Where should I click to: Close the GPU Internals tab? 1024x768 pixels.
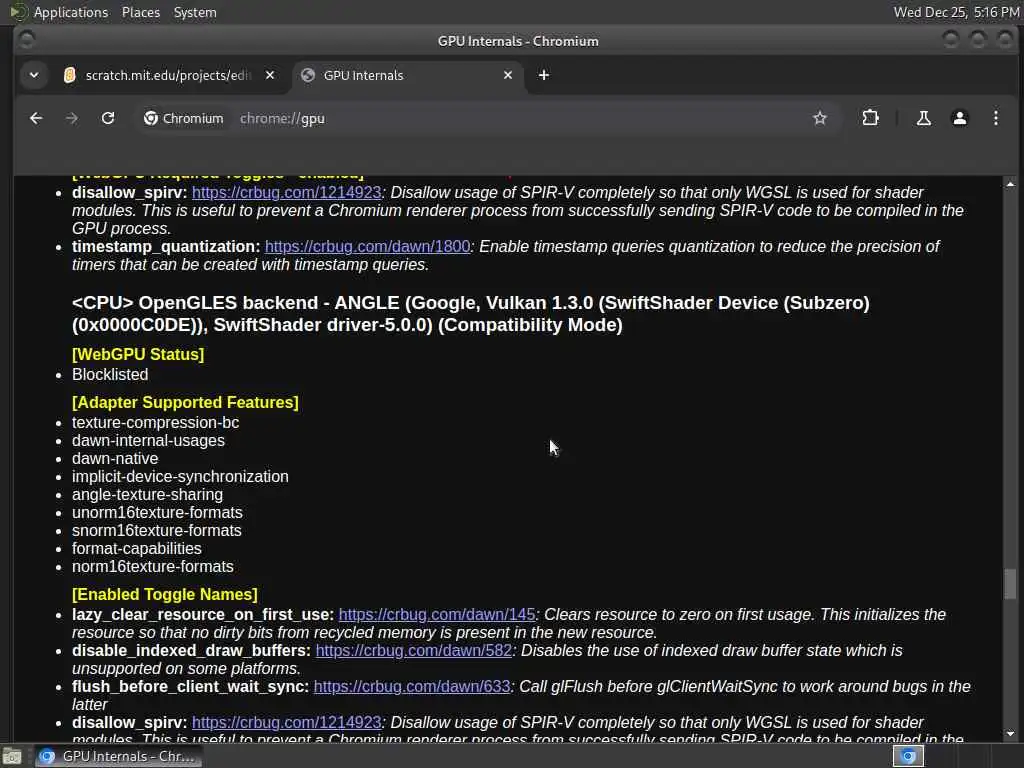point(507,75)
